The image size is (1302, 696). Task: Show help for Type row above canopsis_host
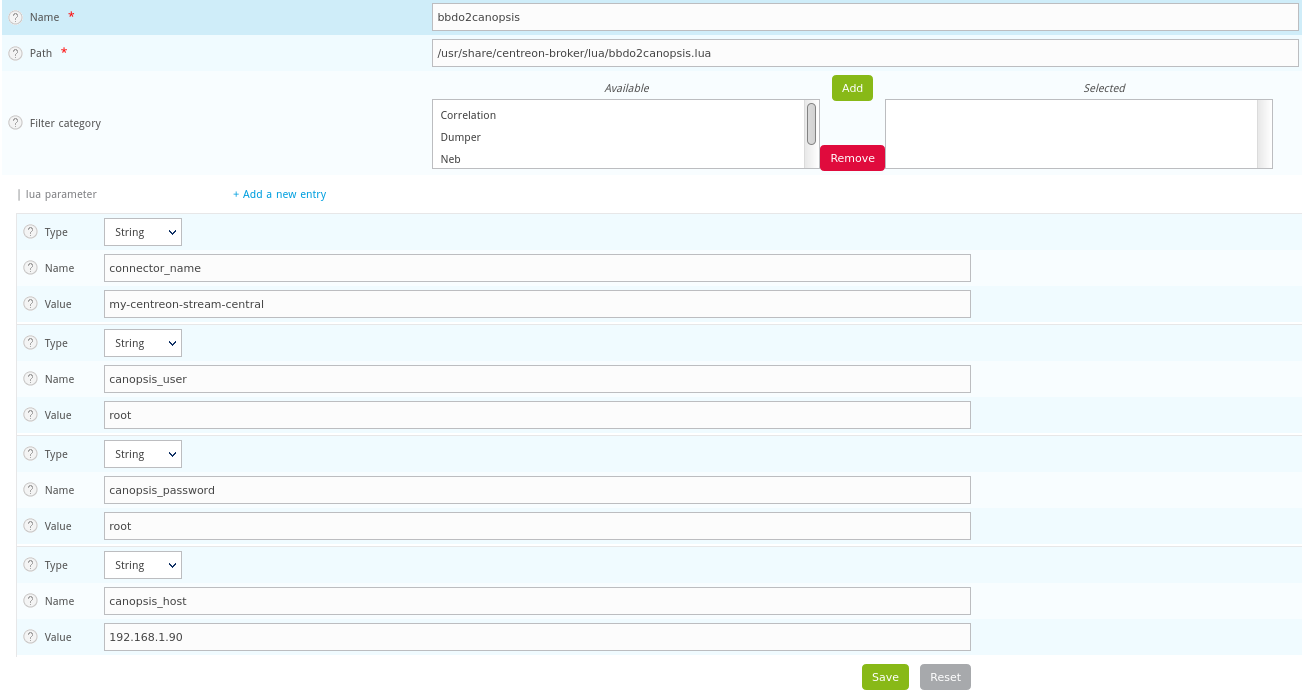click(x=30, y=565)
